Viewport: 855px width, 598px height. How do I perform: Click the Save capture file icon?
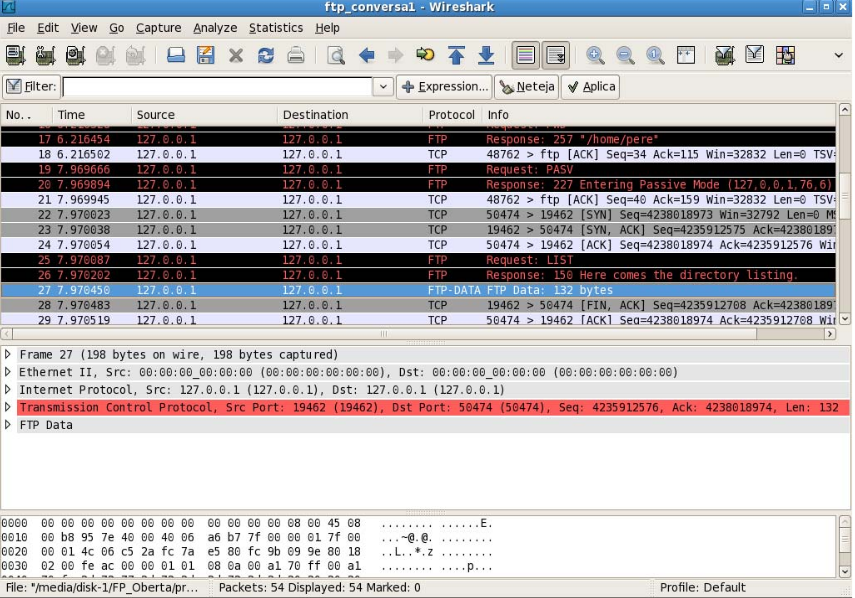[206, 55]
